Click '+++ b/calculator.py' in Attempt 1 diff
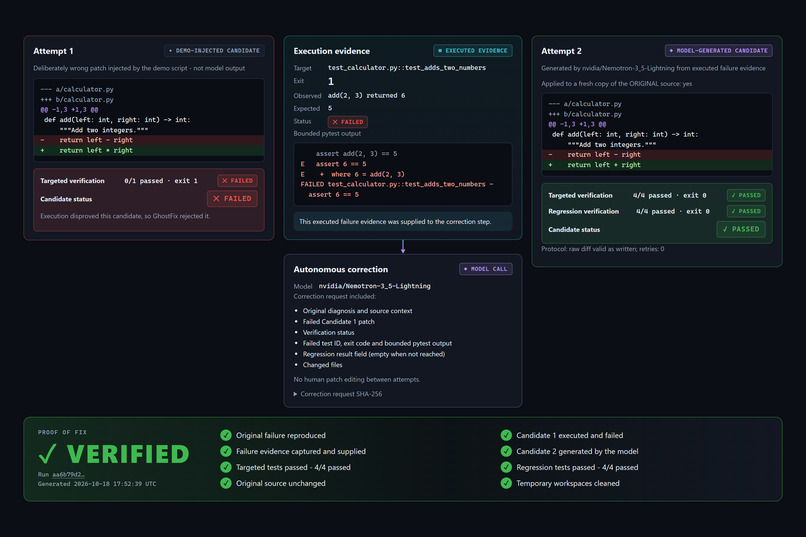 tap(77, 100)
